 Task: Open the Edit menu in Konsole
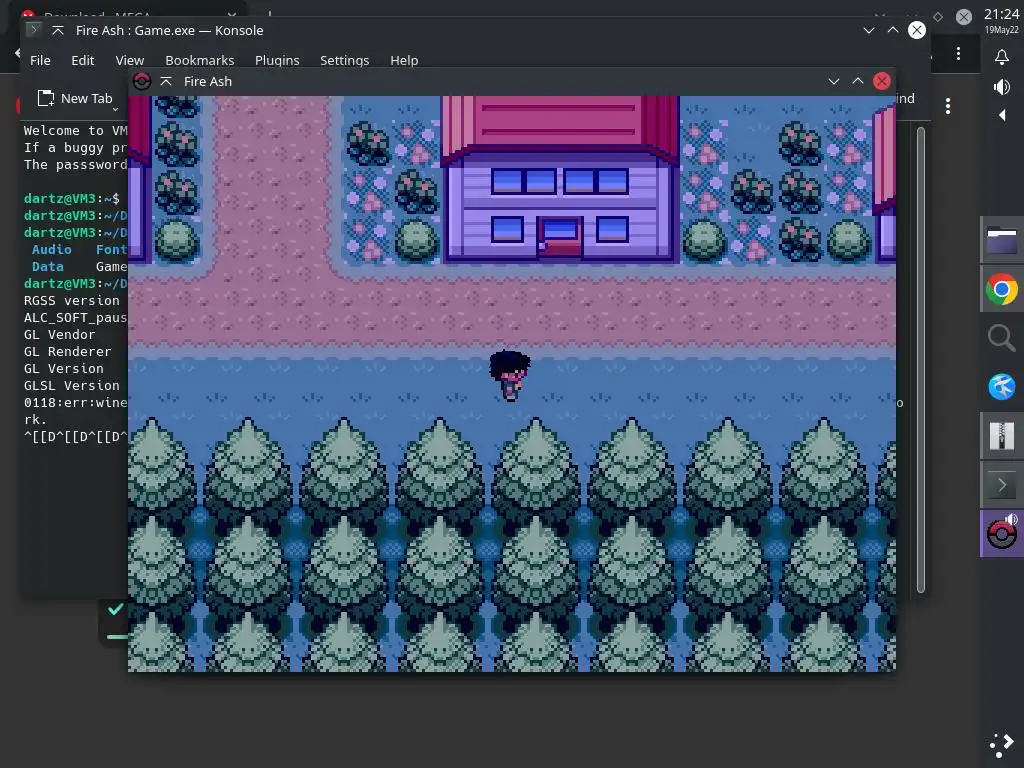[x=82, y=60]
